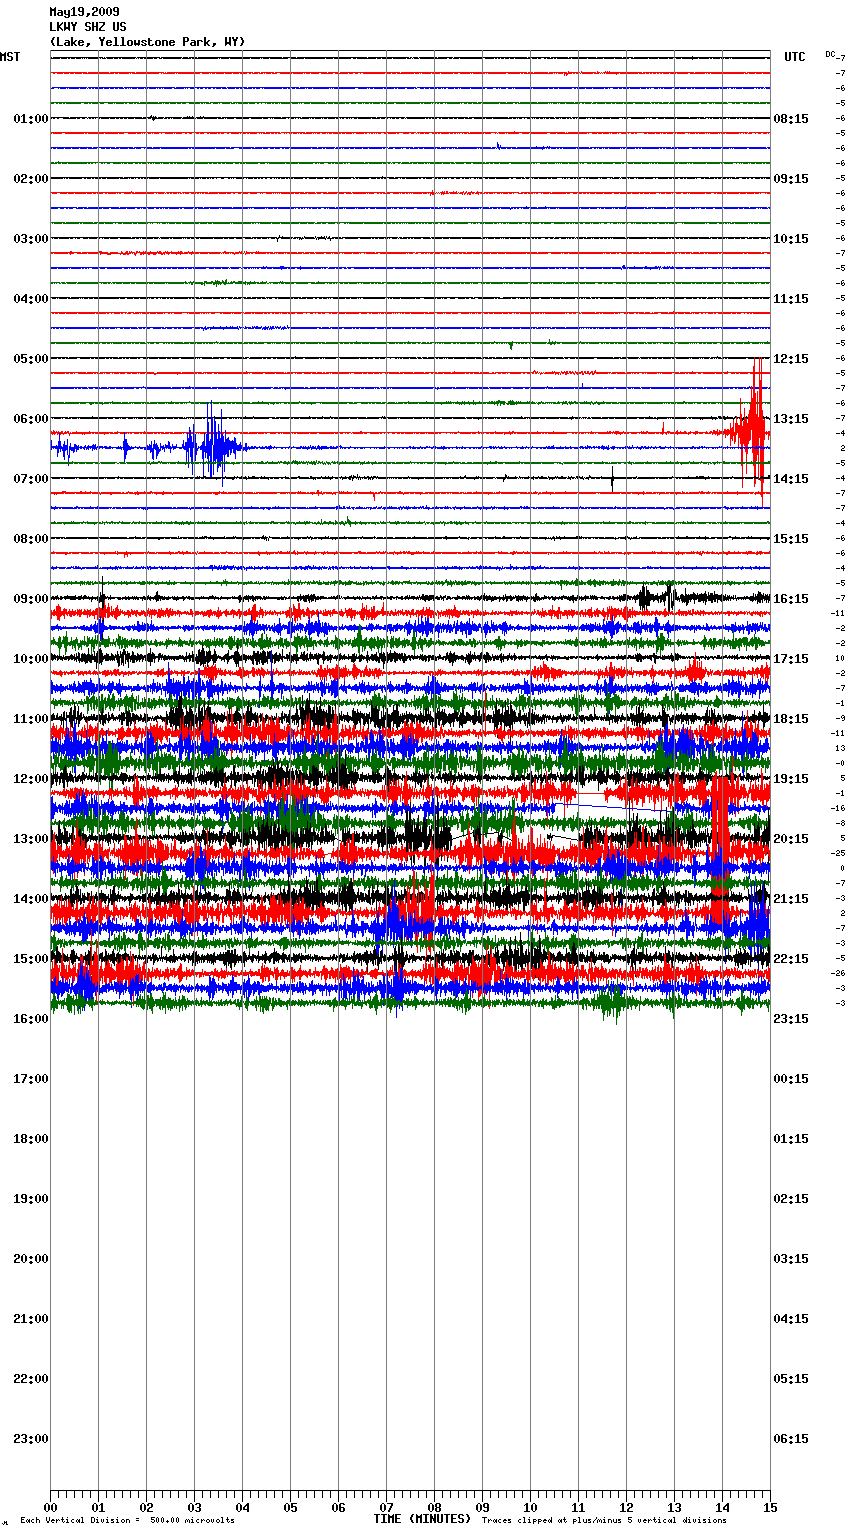Click the DC offset value "-26"
Viewport: 850px width, 1534px height.
click(x=838, y=974)
